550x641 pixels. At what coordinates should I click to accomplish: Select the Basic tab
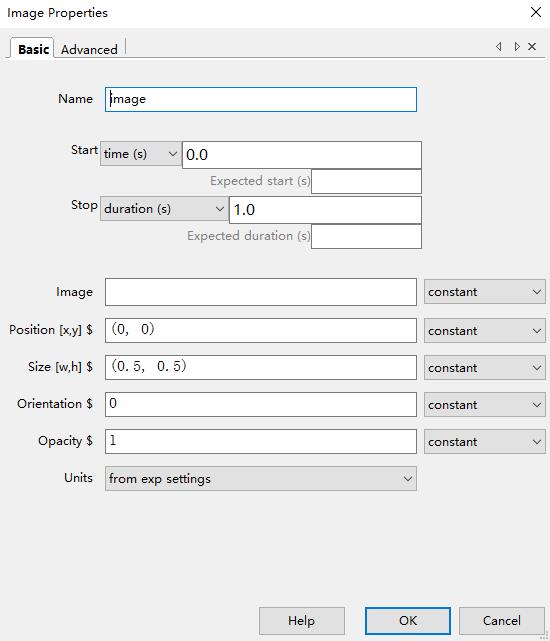pos(33,49)
